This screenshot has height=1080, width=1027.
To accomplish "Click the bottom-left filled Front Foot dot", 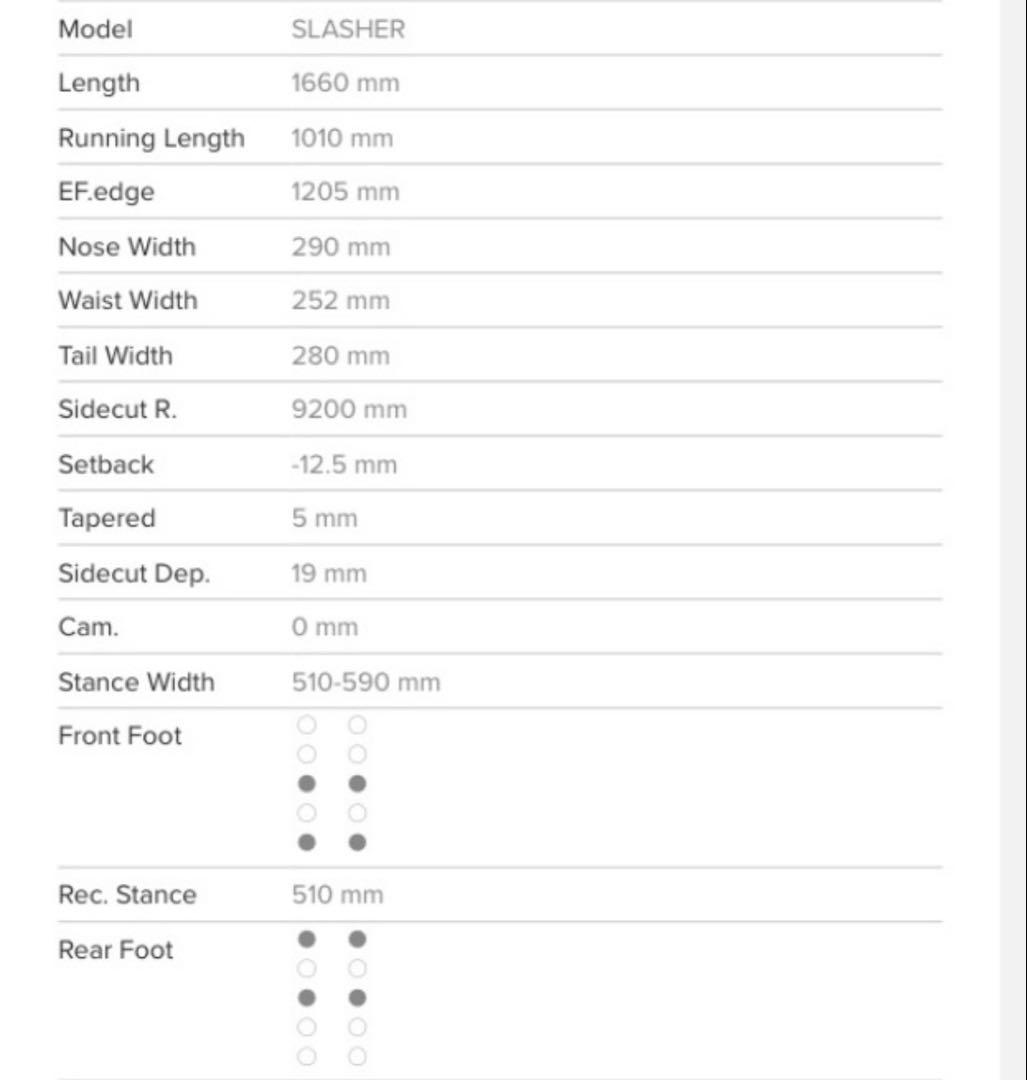I will tap(307, 843).
